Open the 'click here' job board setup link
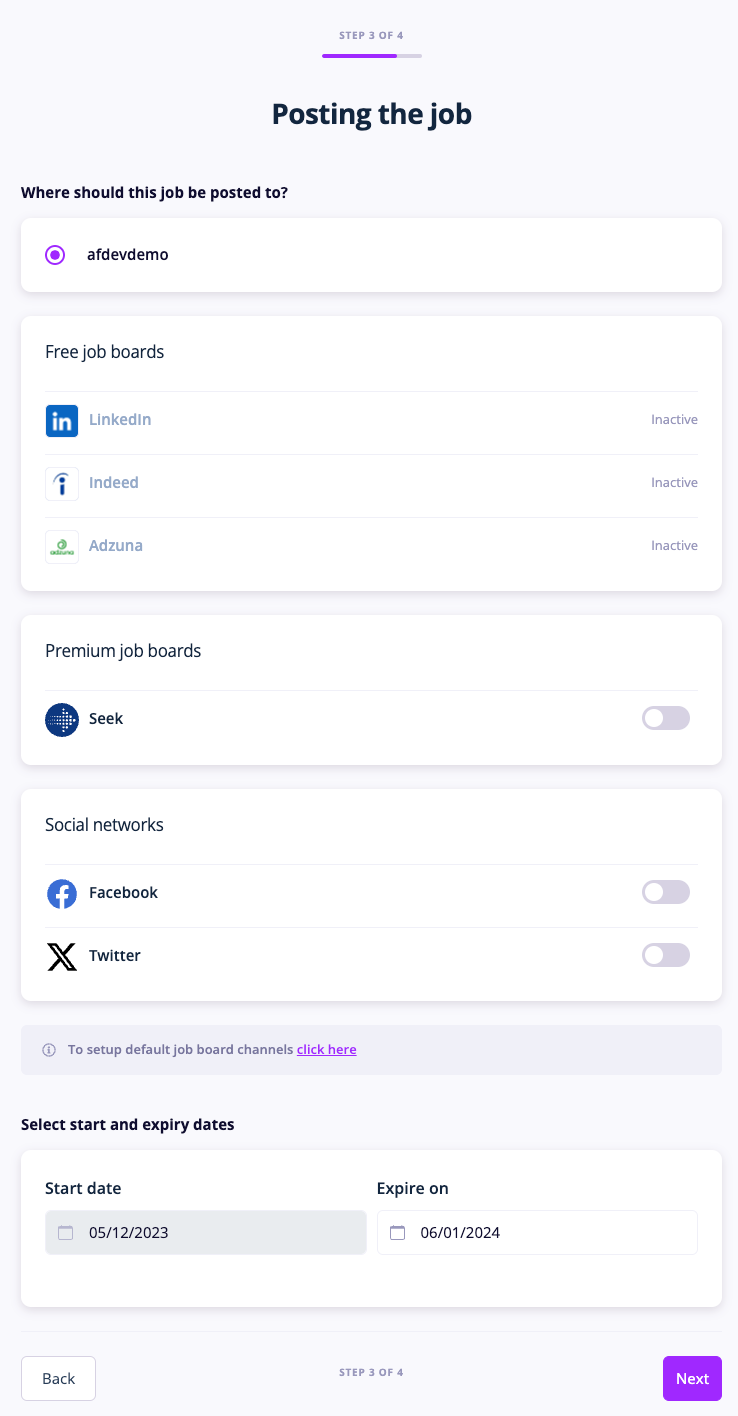This screenshot has width=738, height=1416. pos(326,1049)
